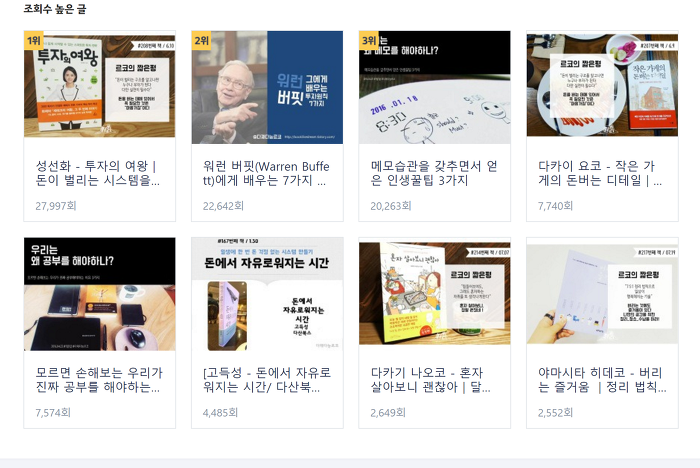Open the 우리는 왜 공부를 해야하나 thumbnail

pos(100,294)
